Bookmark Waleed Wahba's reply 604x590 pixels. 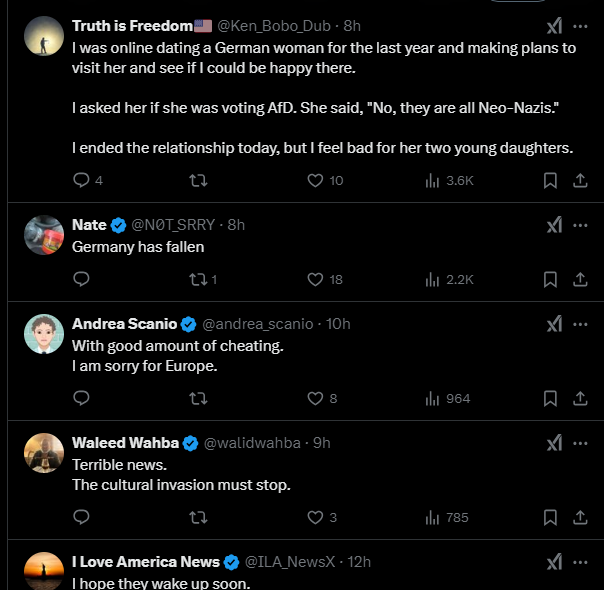(550, 517)
